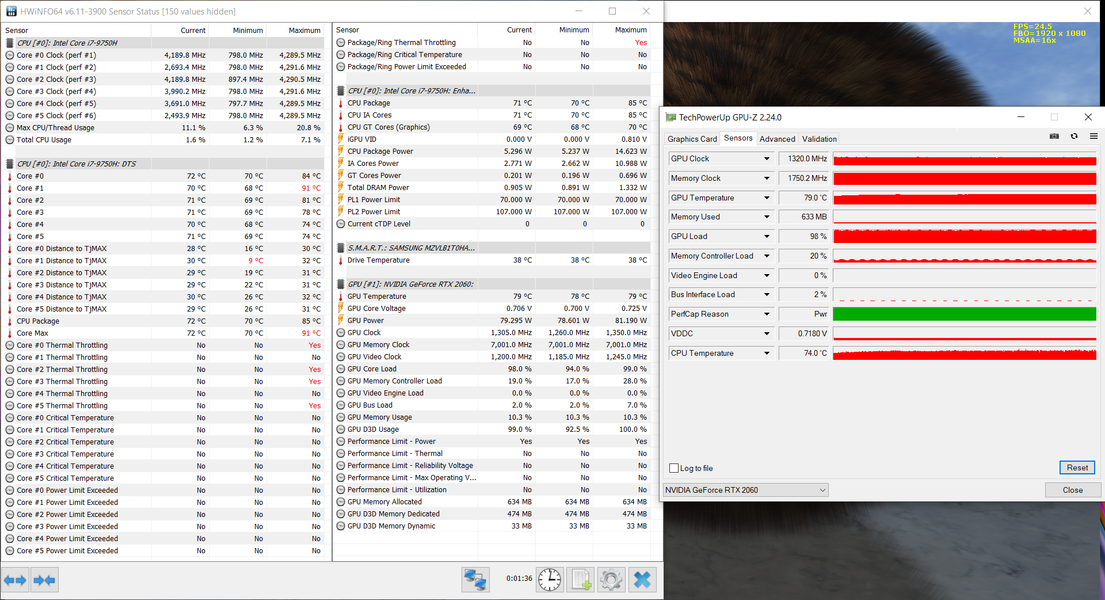Click the HWiNFO64 title bar app icon
This screenshot has height=600, width=1105.
click(11, 11)
